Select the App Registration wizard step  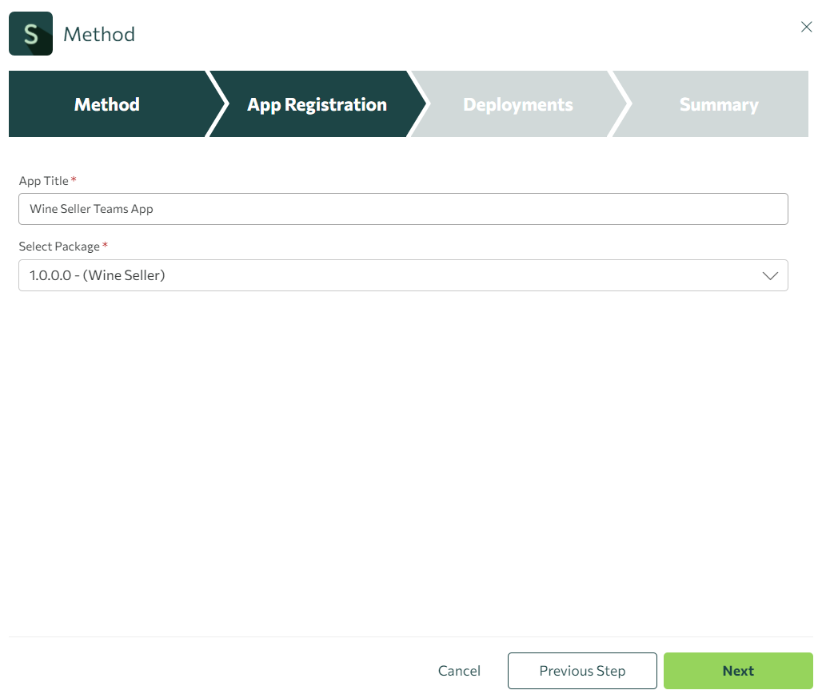coord(317,104)
